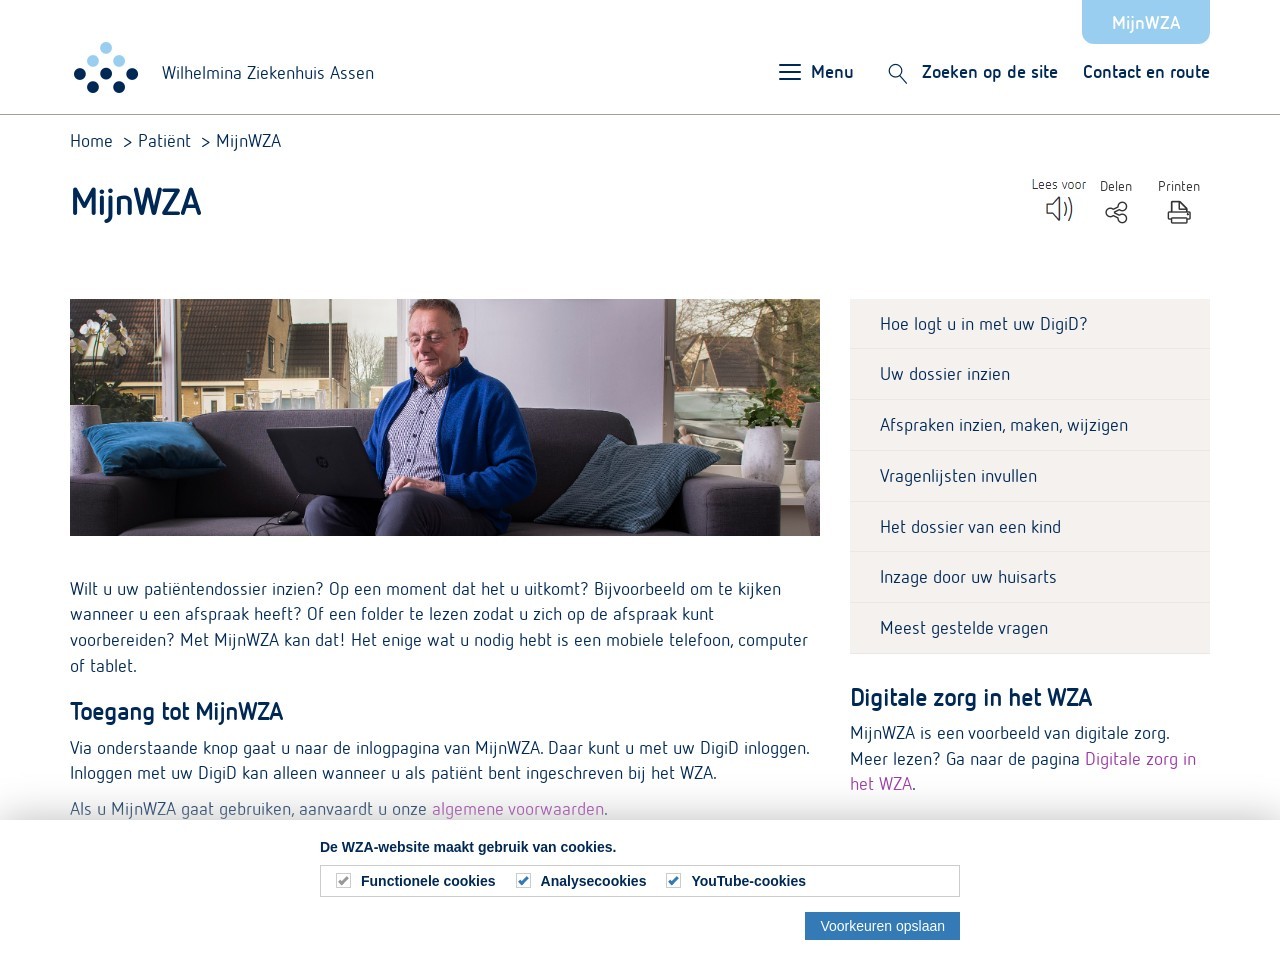The width and height of the screenshot is (1280, 960).
Task: Click the search magnifier icon
Action: (x=898, y=73)
